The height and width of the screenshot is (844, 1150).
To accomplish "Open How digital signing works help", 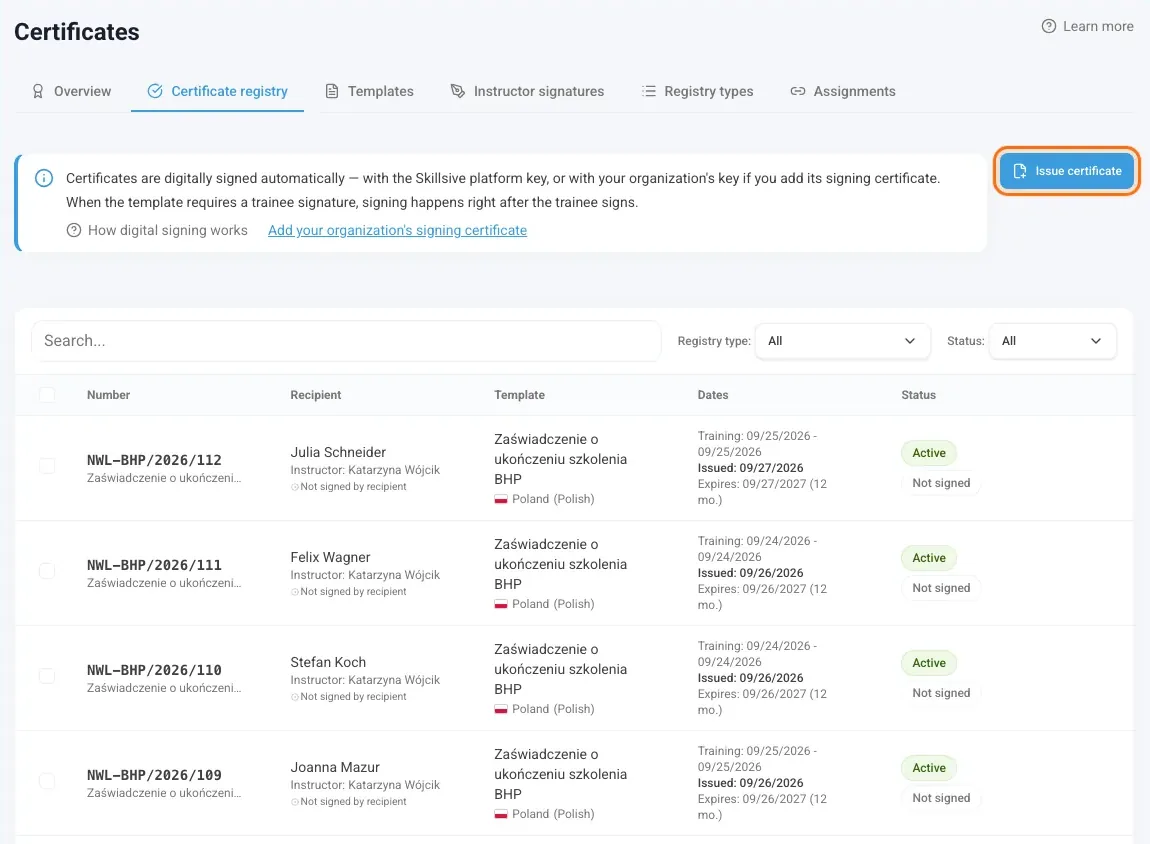I will click(157, 230).
